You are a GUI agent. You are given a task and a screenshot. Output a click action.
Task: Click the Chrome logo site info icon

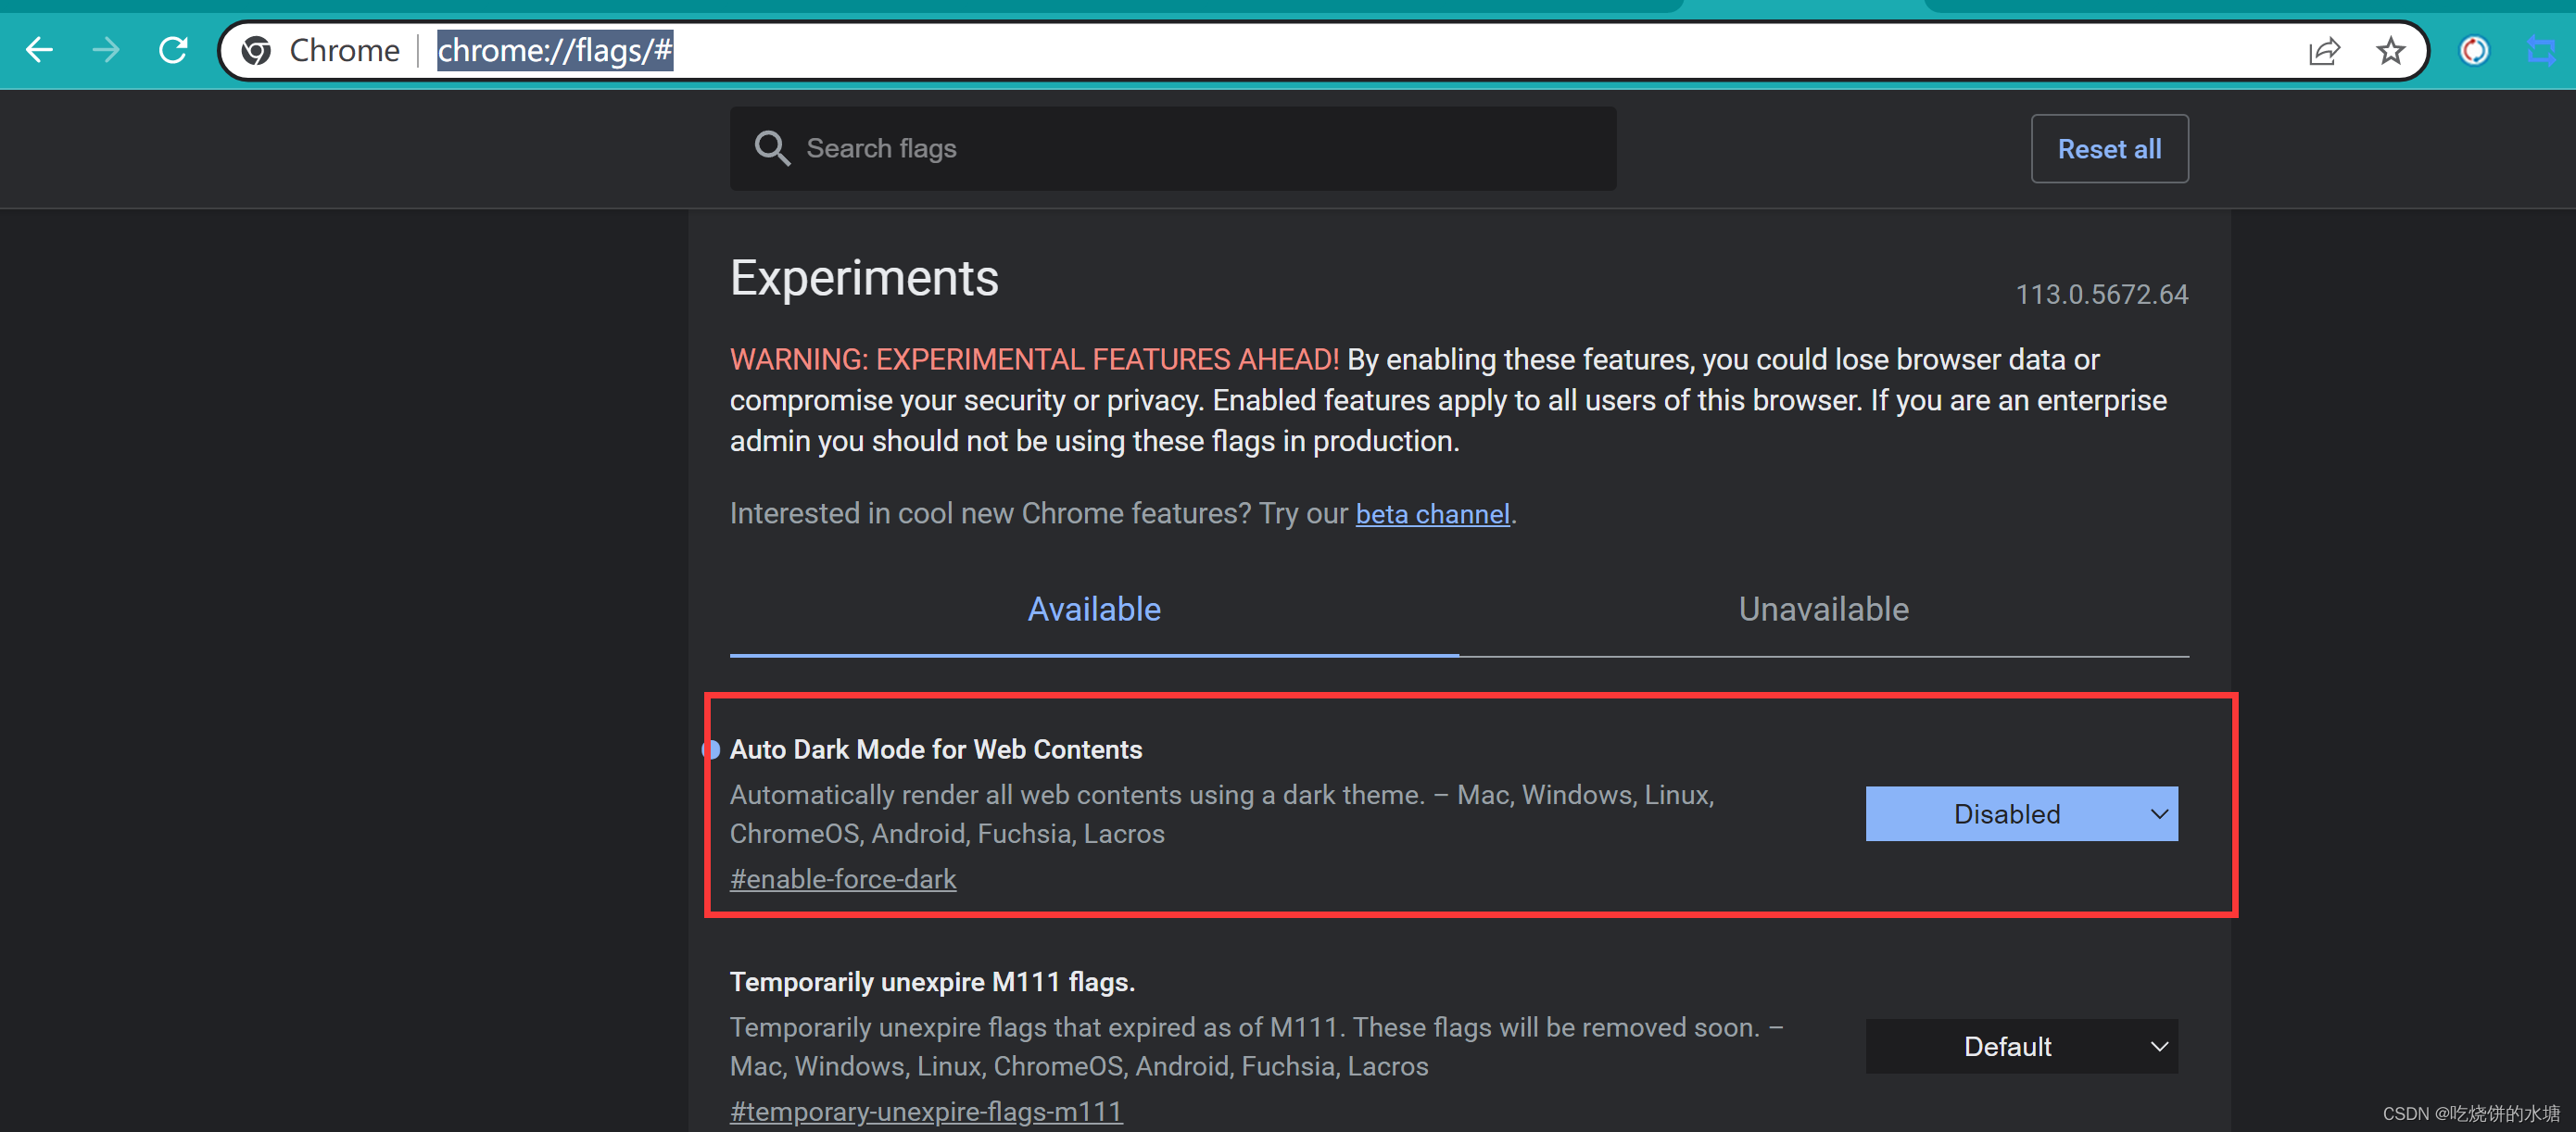pos(256,50)
